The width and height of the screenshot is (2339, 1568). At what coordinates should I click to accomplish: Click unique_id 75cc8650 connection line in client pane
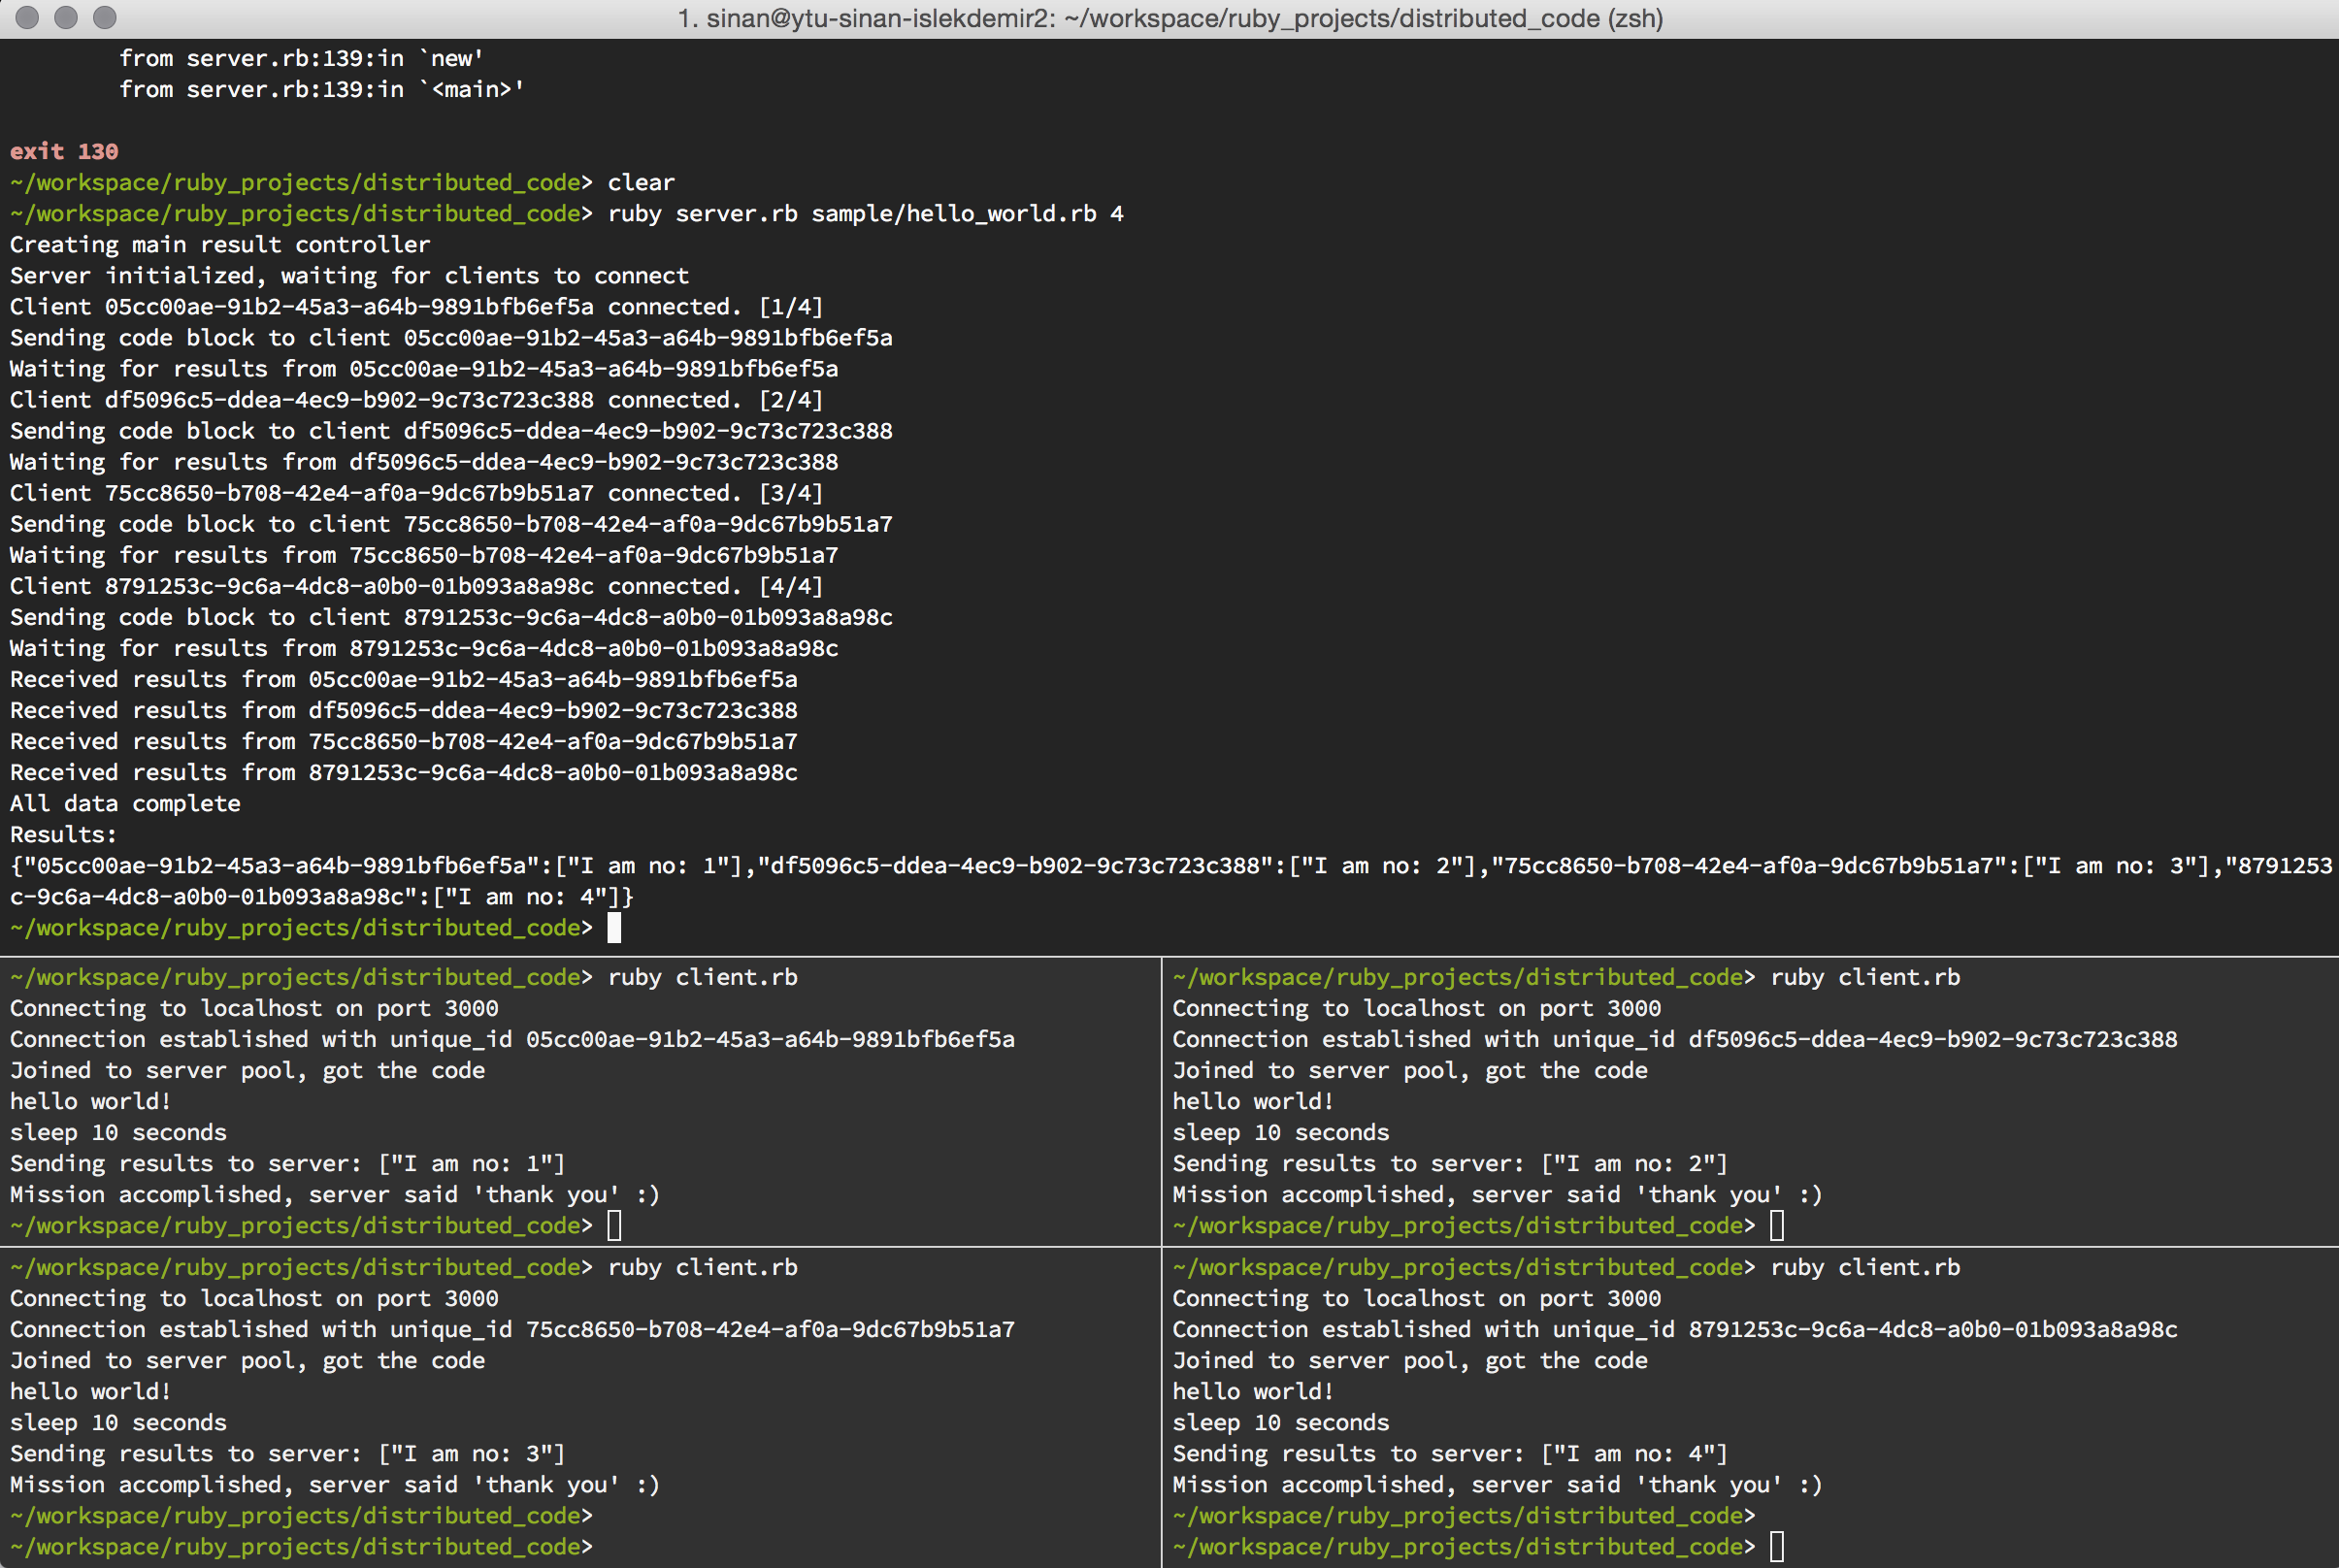512,1329
